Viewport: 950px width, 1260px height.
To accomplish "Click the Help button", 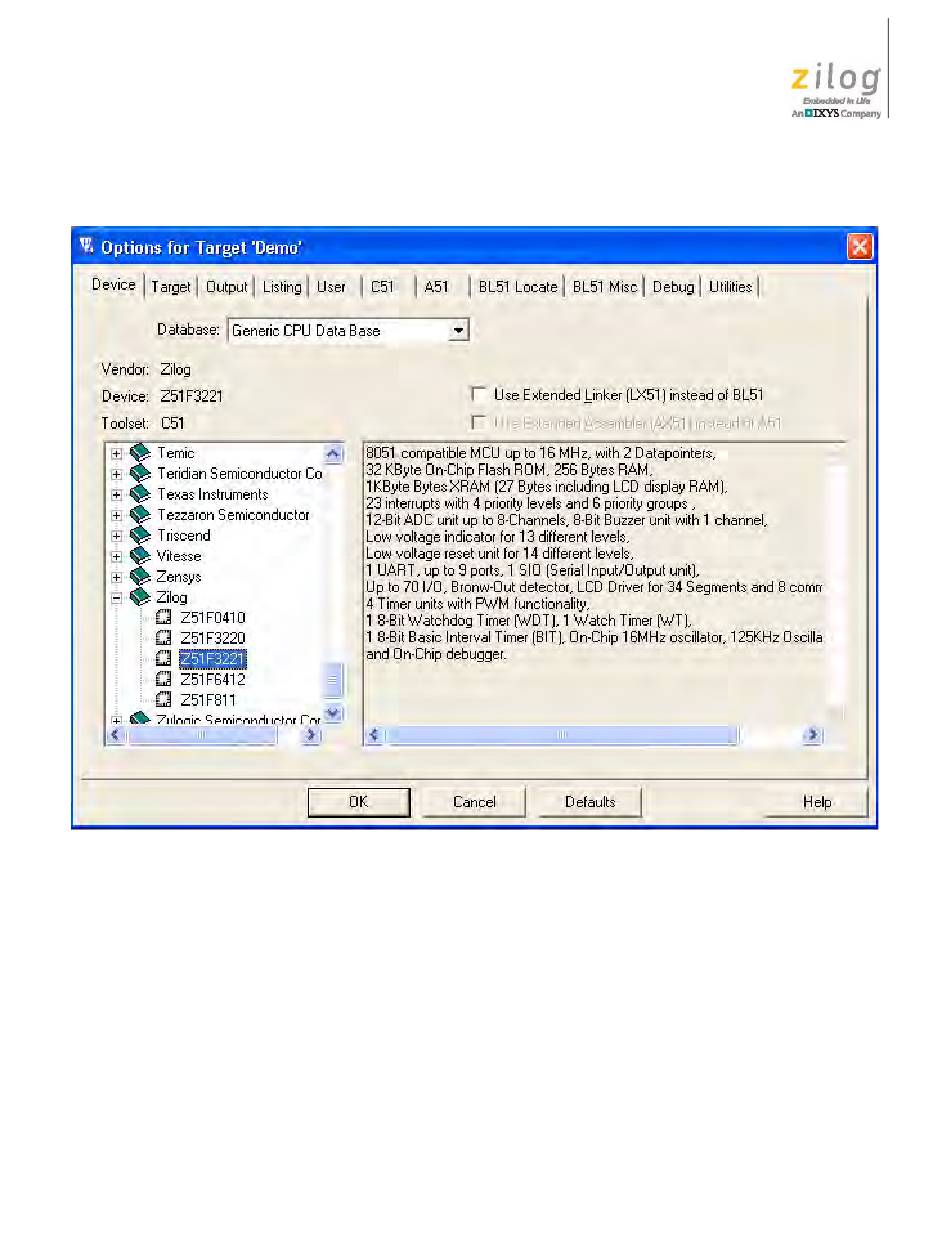I will [817, 802].
